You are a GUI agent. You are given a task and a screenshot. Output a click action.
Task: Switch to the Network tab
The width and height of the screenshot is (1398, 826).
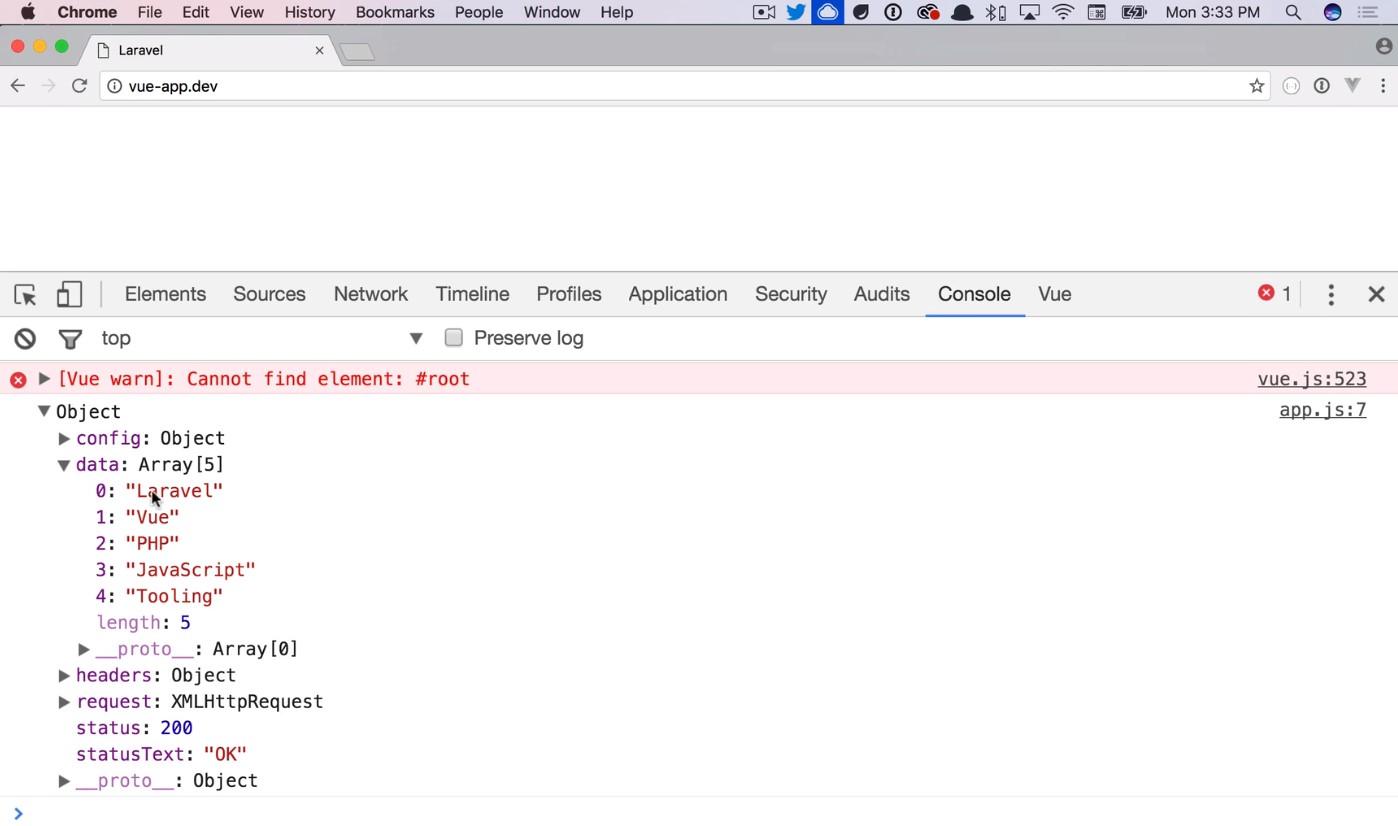click(x=370, y=294)
